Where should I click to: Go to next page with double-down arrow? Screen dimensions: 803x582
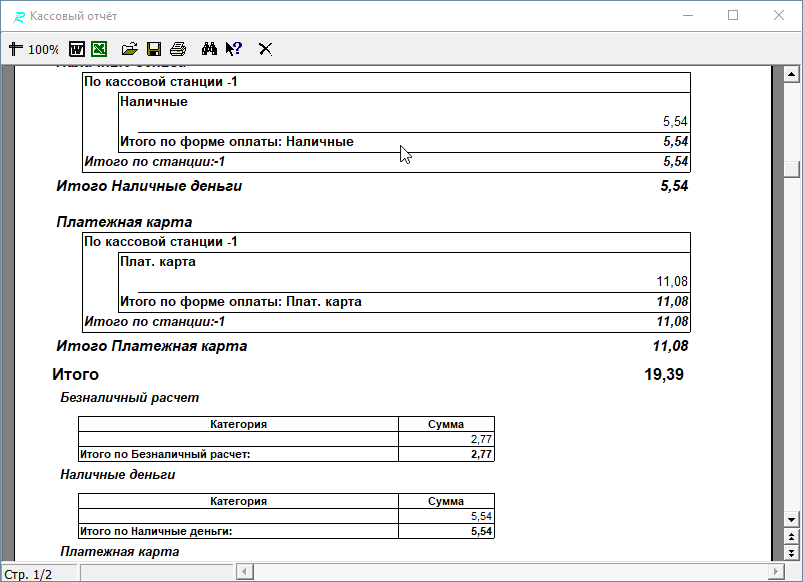pyautogui.click(x=791, y=552)
